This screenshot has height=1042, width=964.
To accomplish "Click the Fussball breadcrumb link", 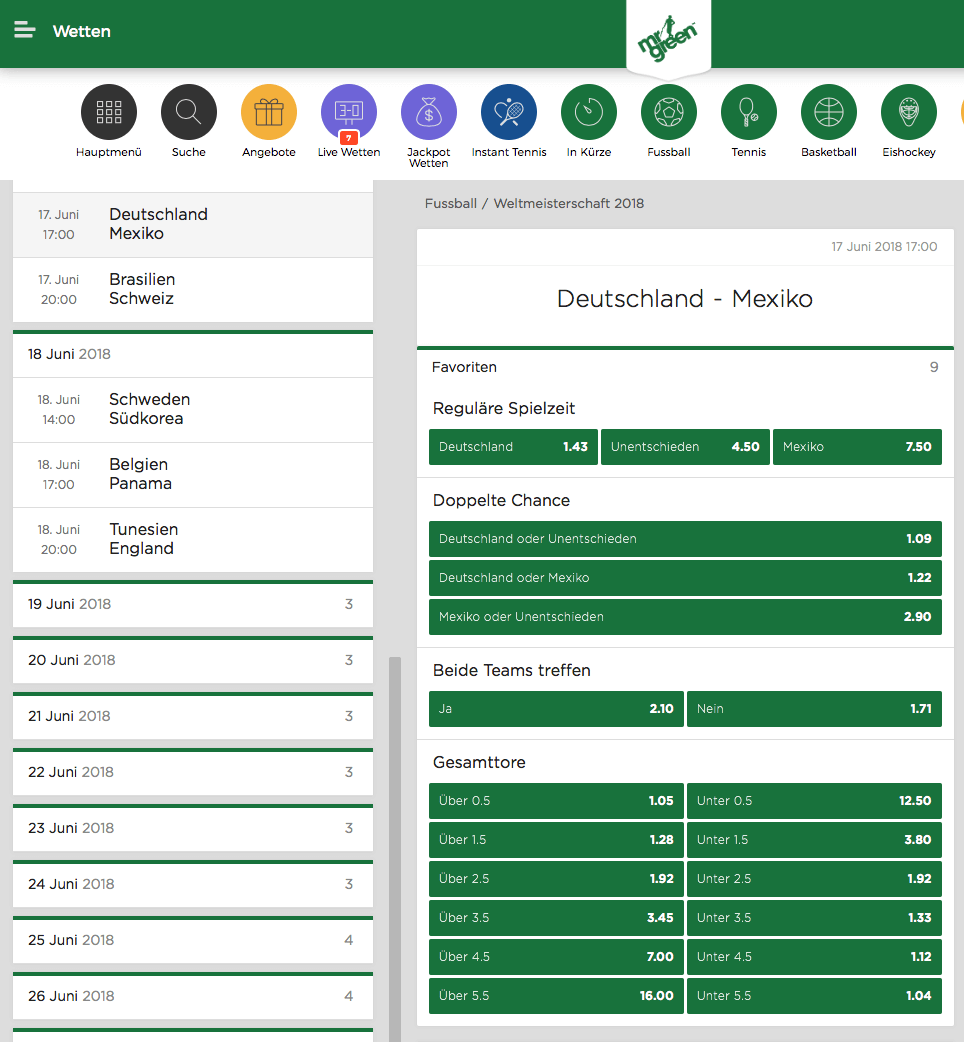I will point(450,203).
